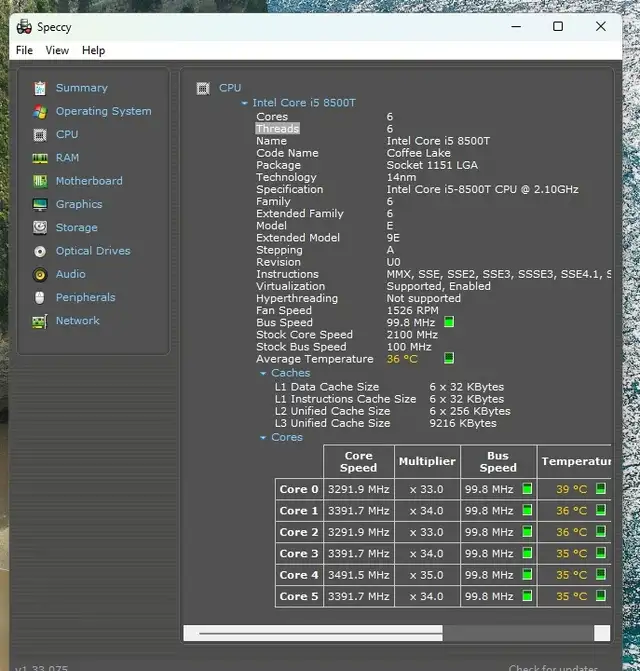Click the Summary clipboard icon in sidebar
This screenshot has height=671, width=640.
40,88
